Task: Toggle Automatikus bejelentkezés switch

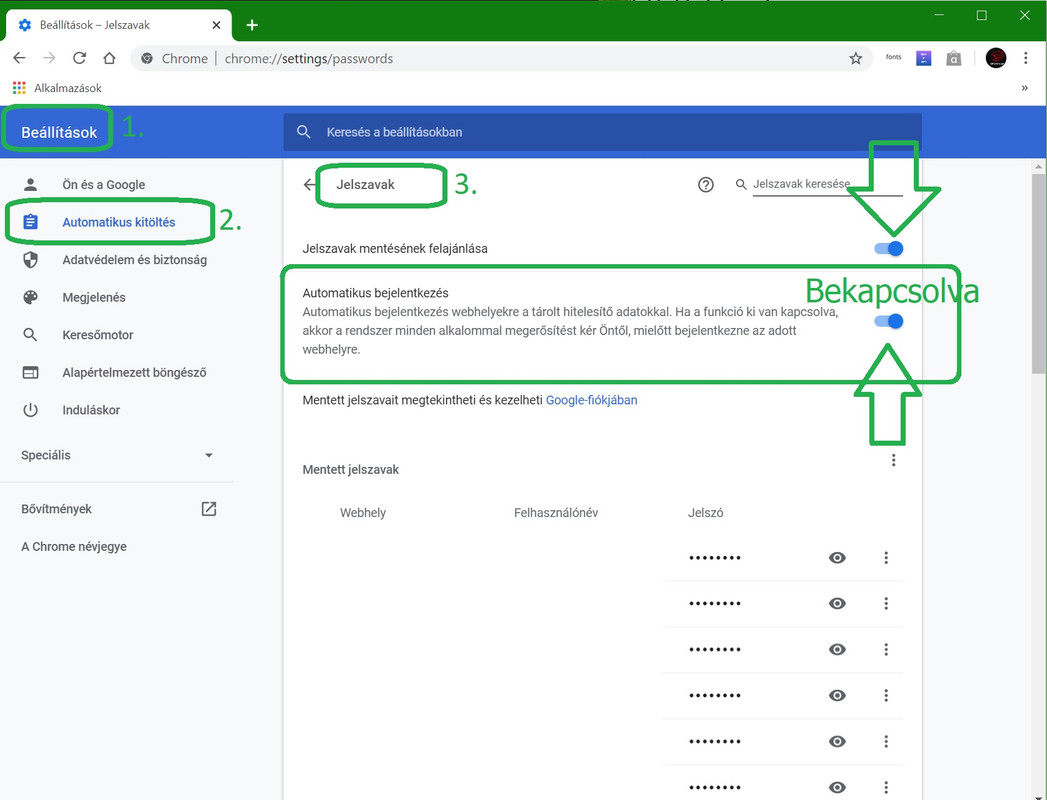Action: (x=889, y=321)
